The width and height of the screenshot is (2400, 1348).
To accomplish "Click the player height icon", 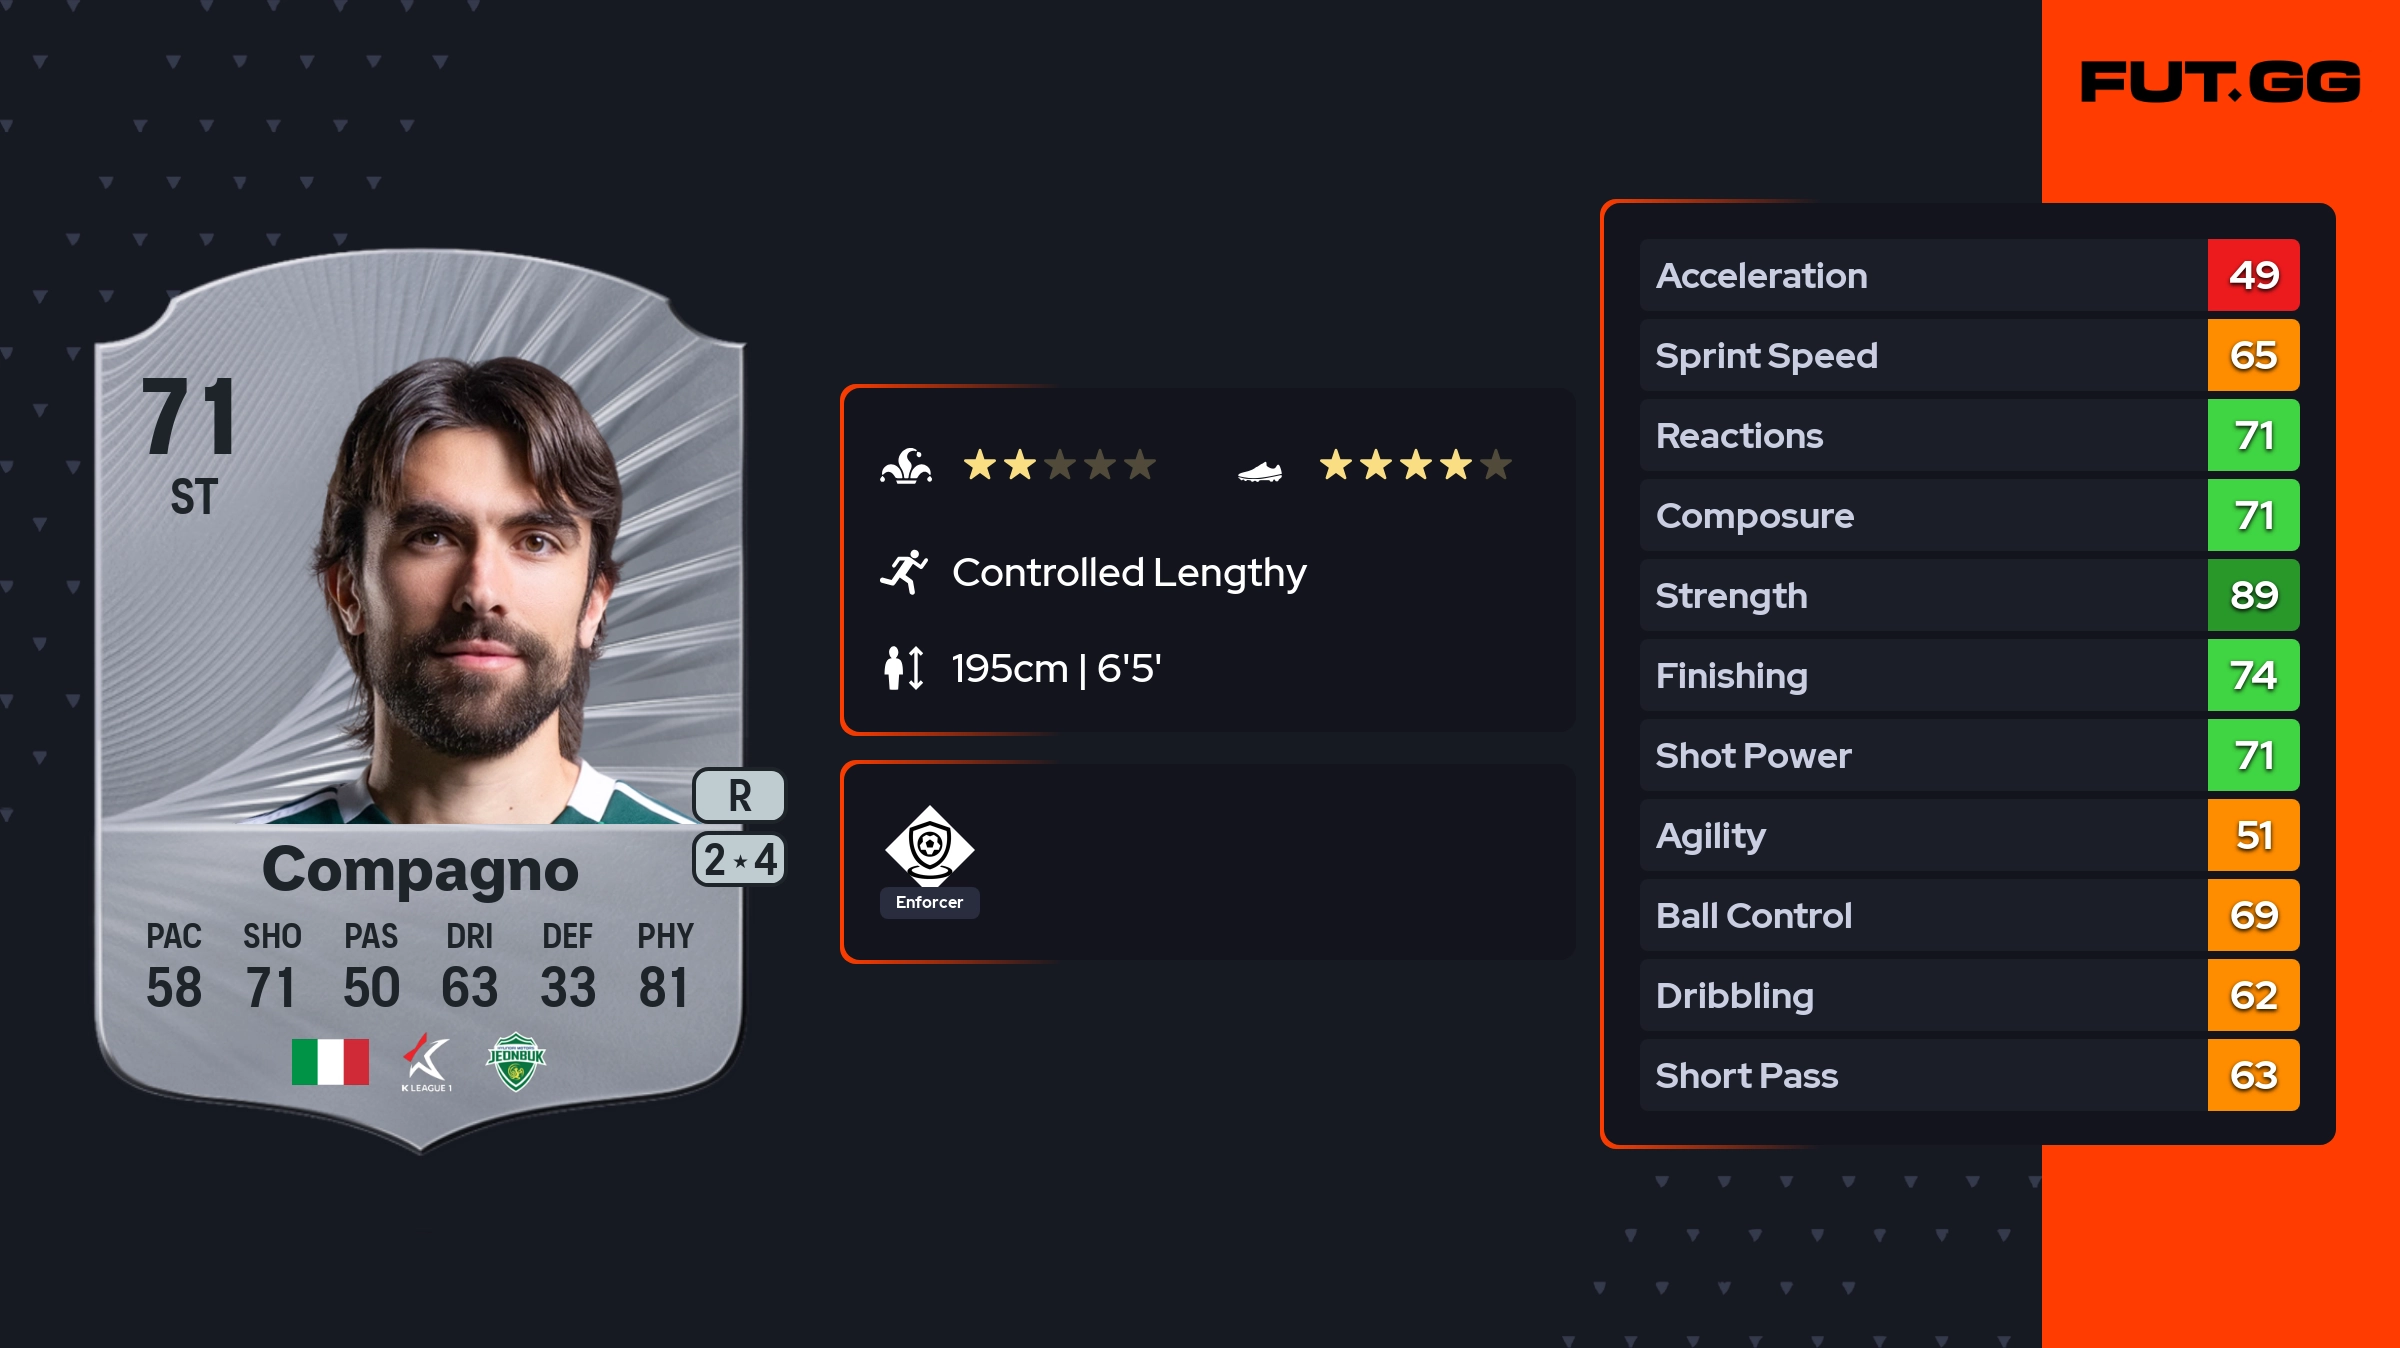I will pos(904,668).
